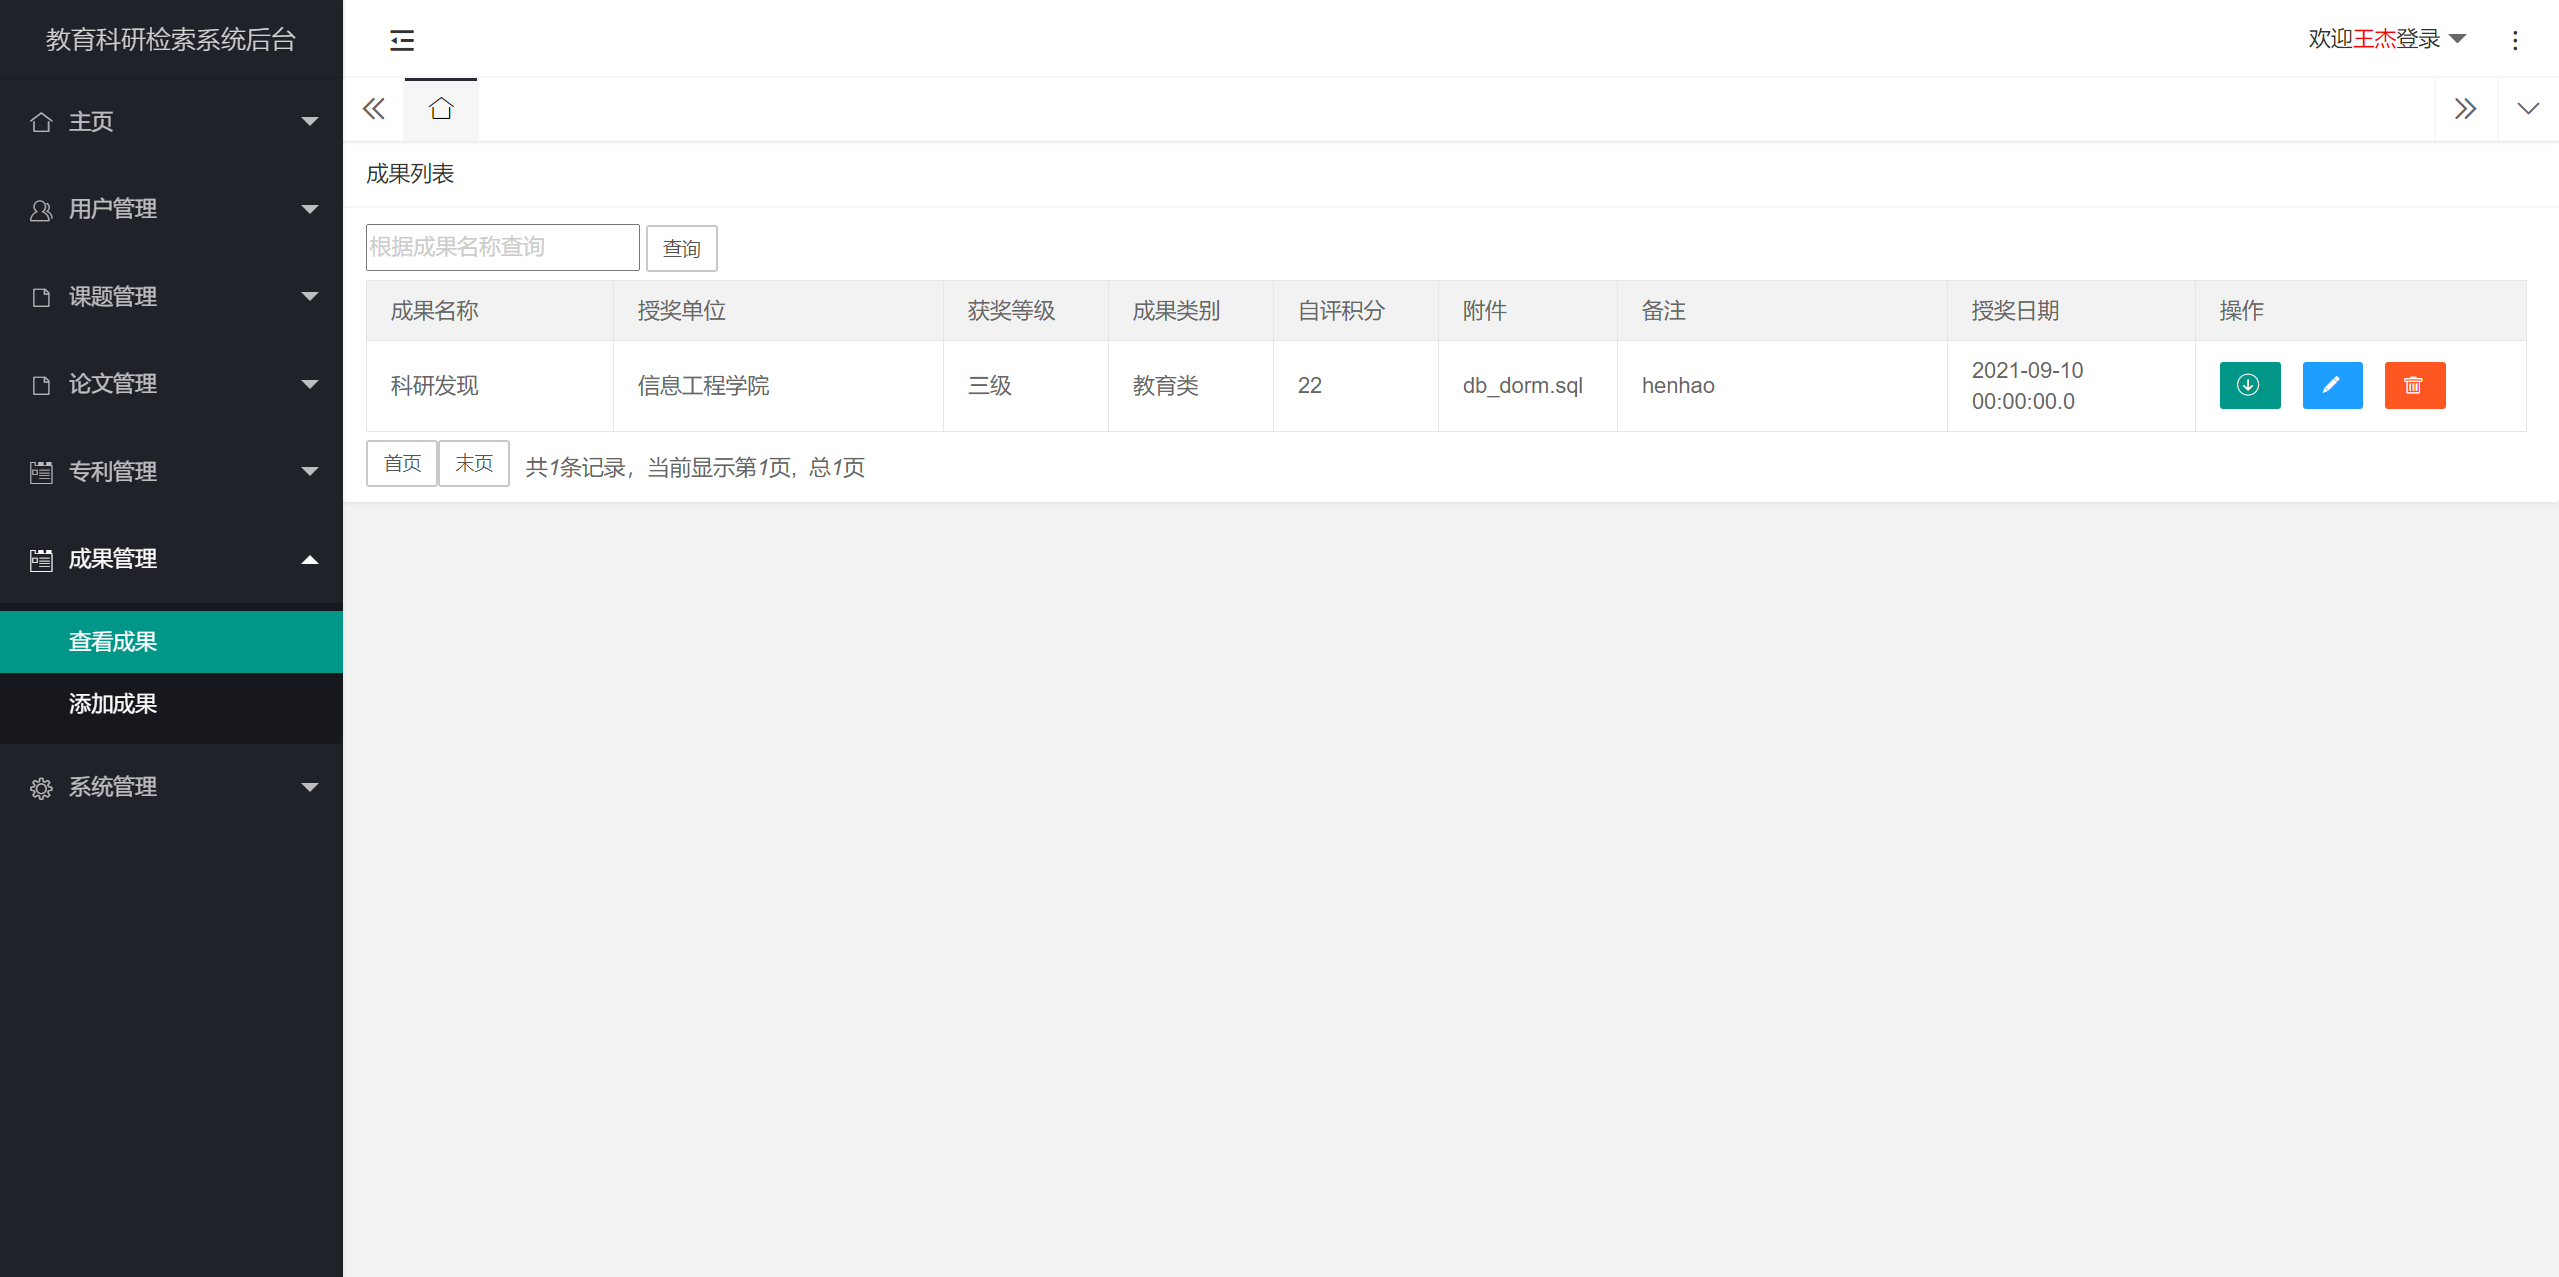This screenshot has width=2559, height=1277.
Task: Collapse the 成果管理 sidebar menu
Action: tap(171, 559)
